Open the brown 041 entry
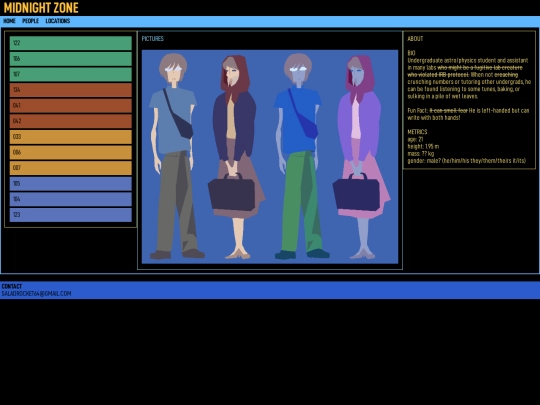The height and width of the screenshot is (405, 540). (71, 105)
